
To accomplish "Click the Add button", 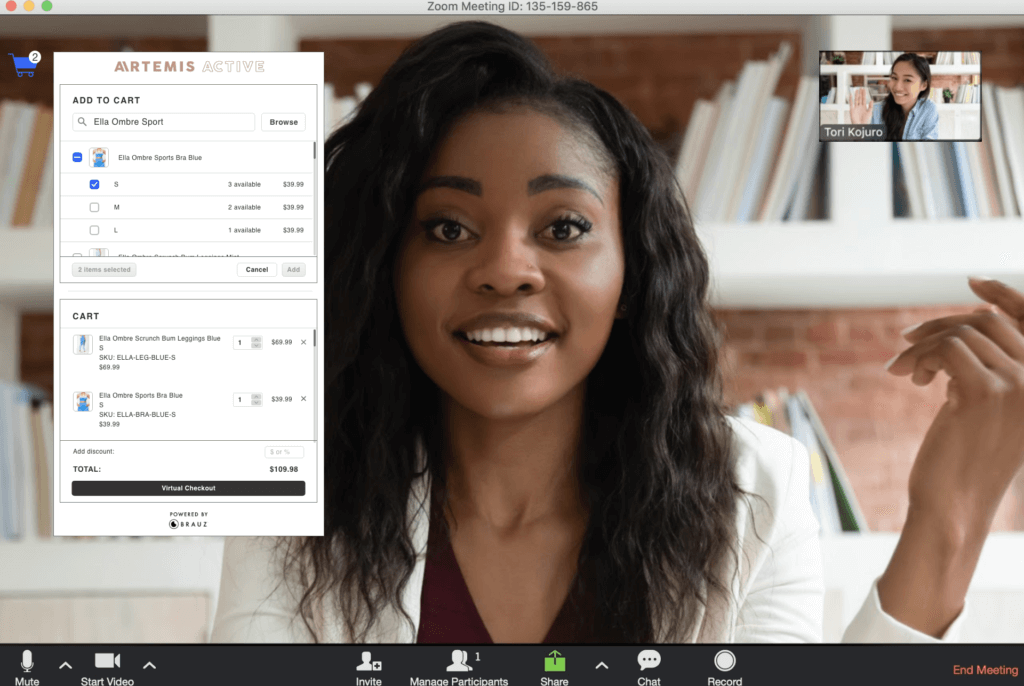I will tap(293, 269).
